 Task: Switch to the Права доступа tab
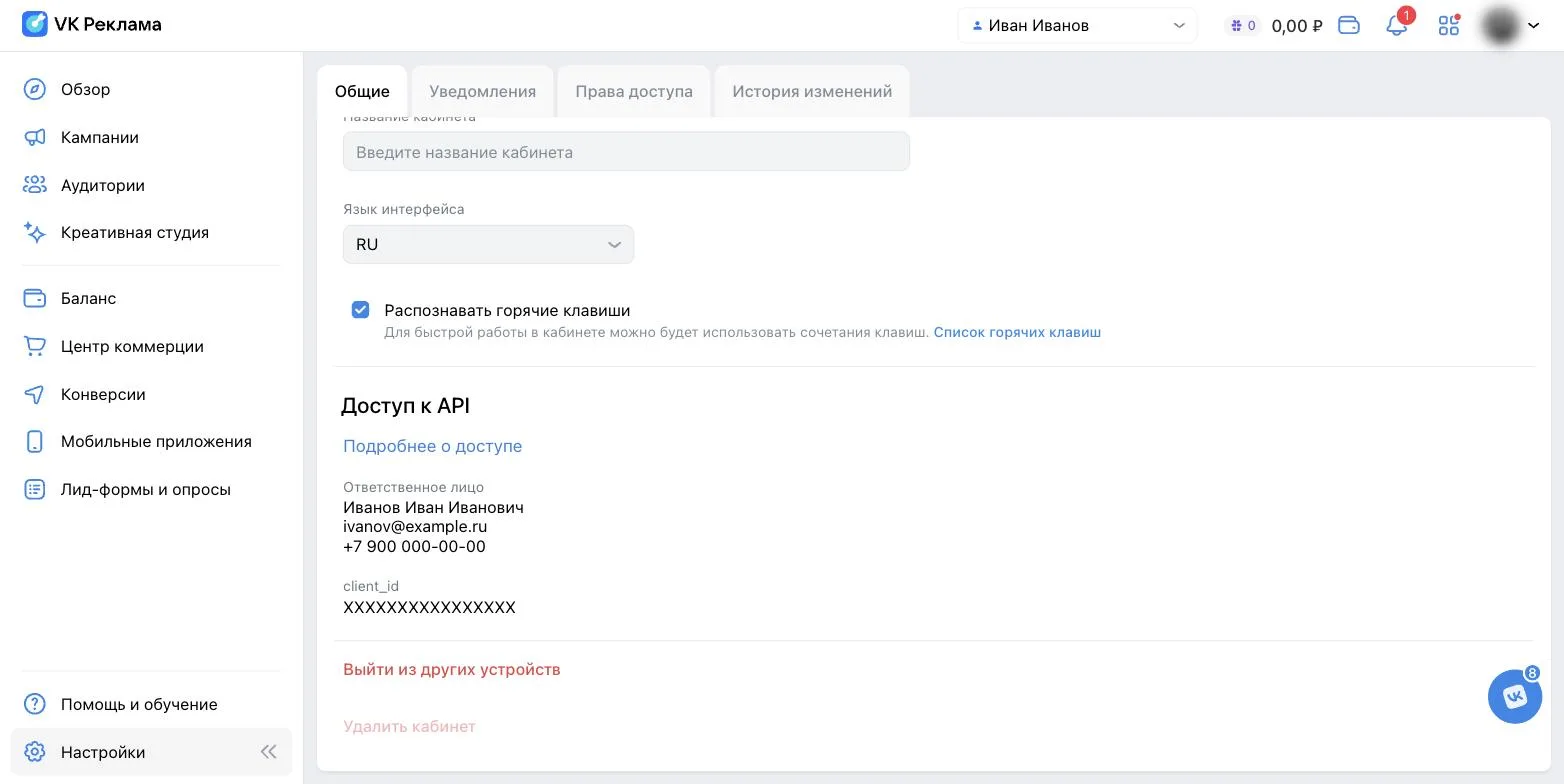634,91
